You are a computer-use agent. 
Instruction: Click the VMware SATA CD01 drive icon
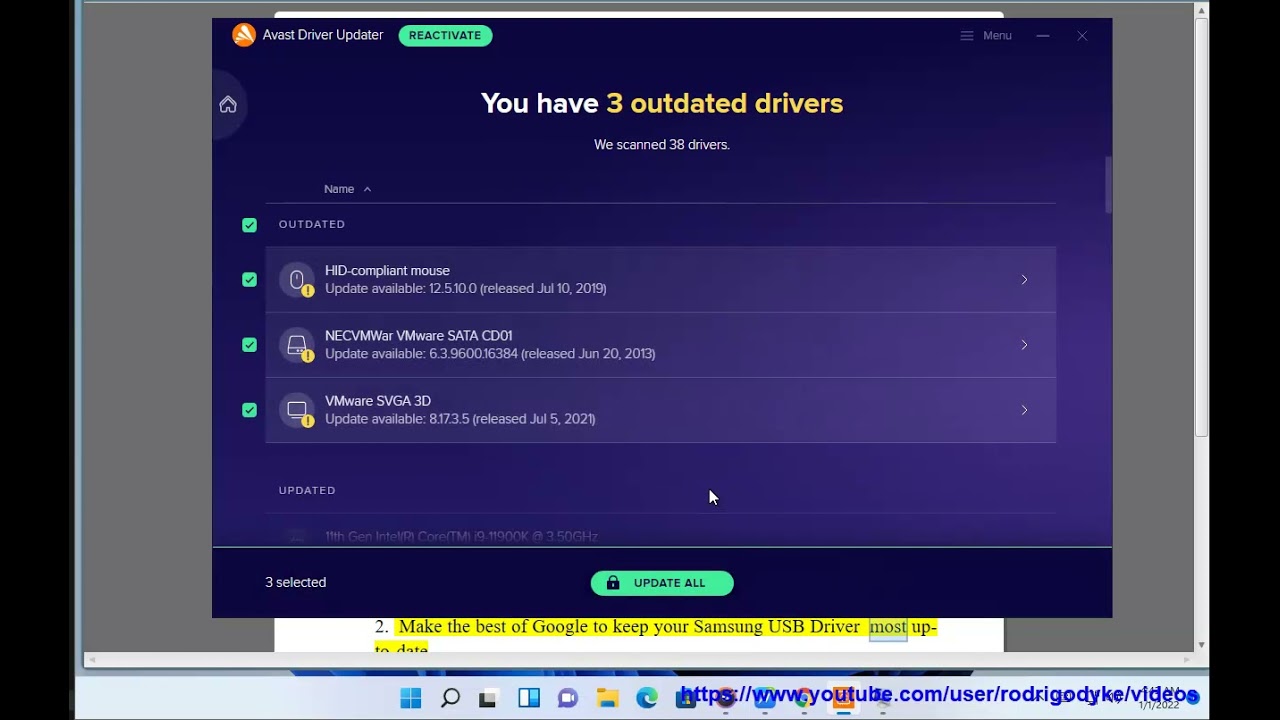pos(297,345)
